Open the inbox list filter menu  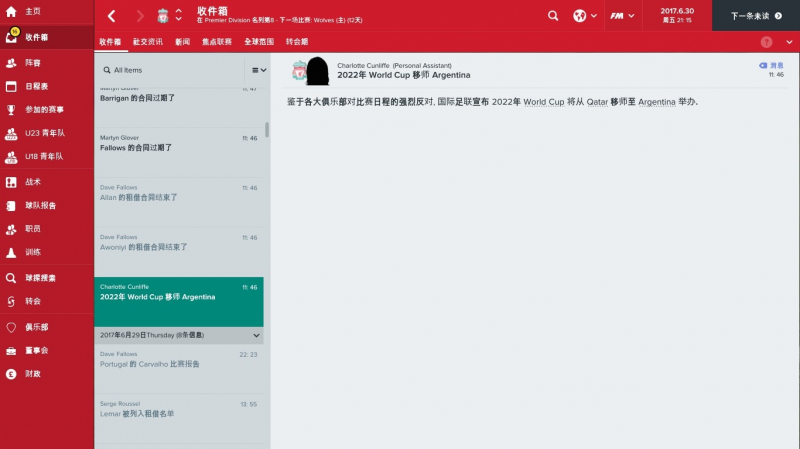[259, 70]
